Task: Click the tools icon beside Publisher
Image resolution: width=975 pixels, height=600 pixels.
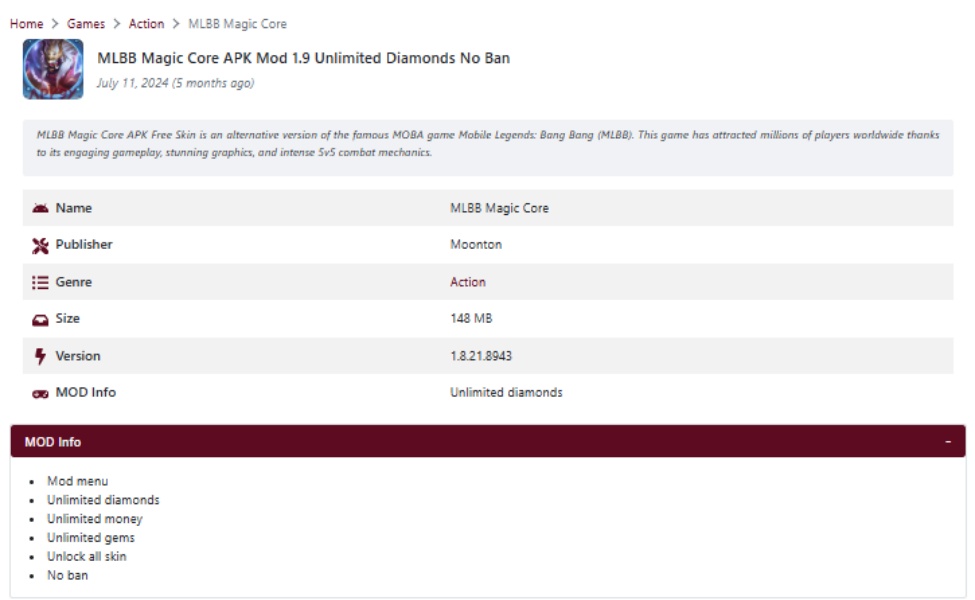Action: pos(40,246)
